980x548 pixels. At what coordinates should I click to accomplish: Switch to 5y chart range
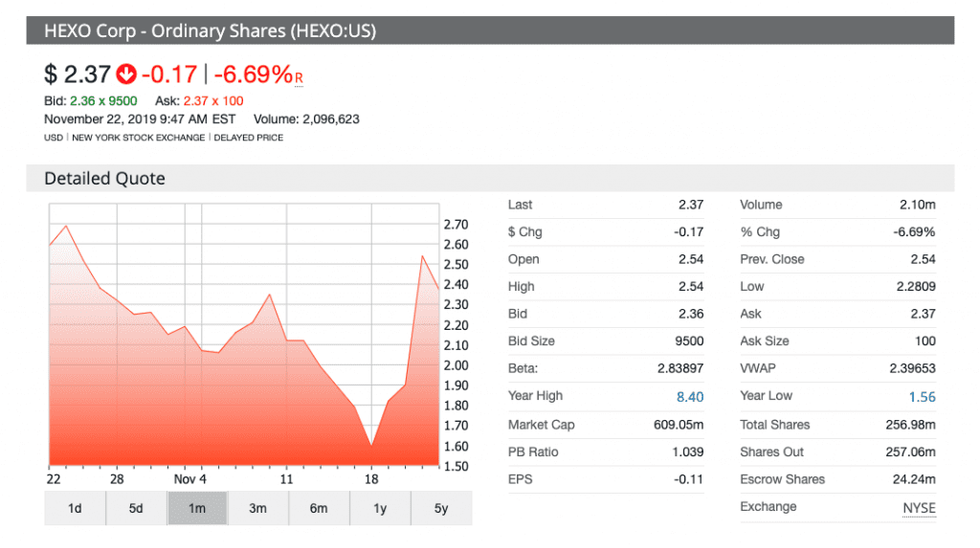coord(441,508)
